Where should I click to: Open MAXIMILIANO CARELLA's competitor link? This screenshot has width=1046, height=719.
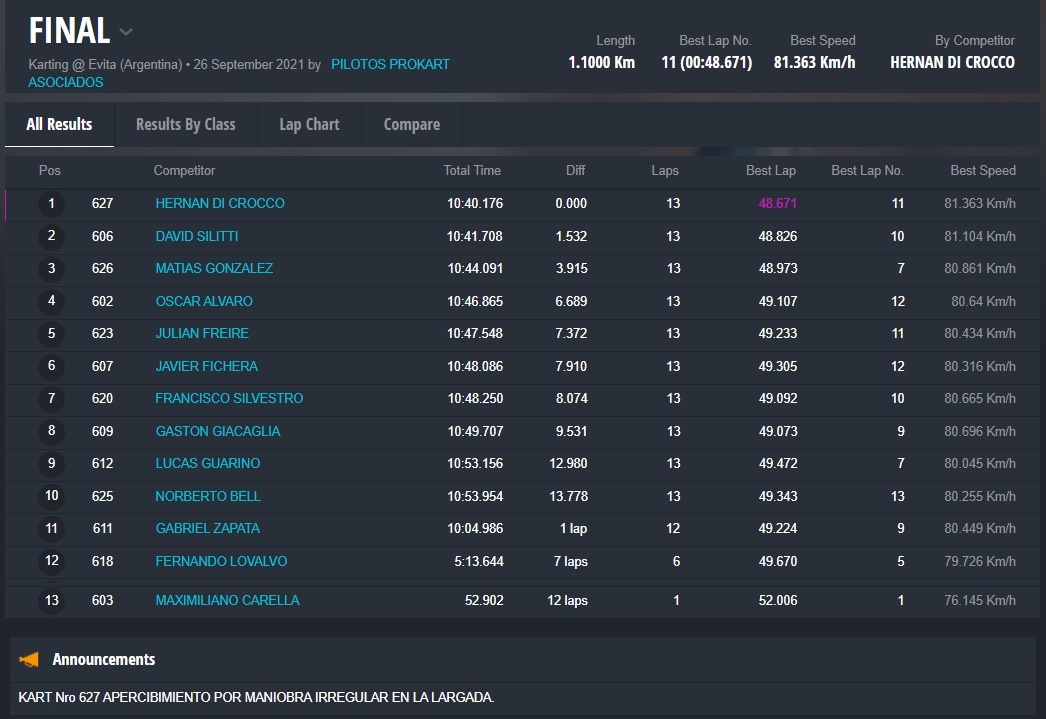(x=227, y=601)
